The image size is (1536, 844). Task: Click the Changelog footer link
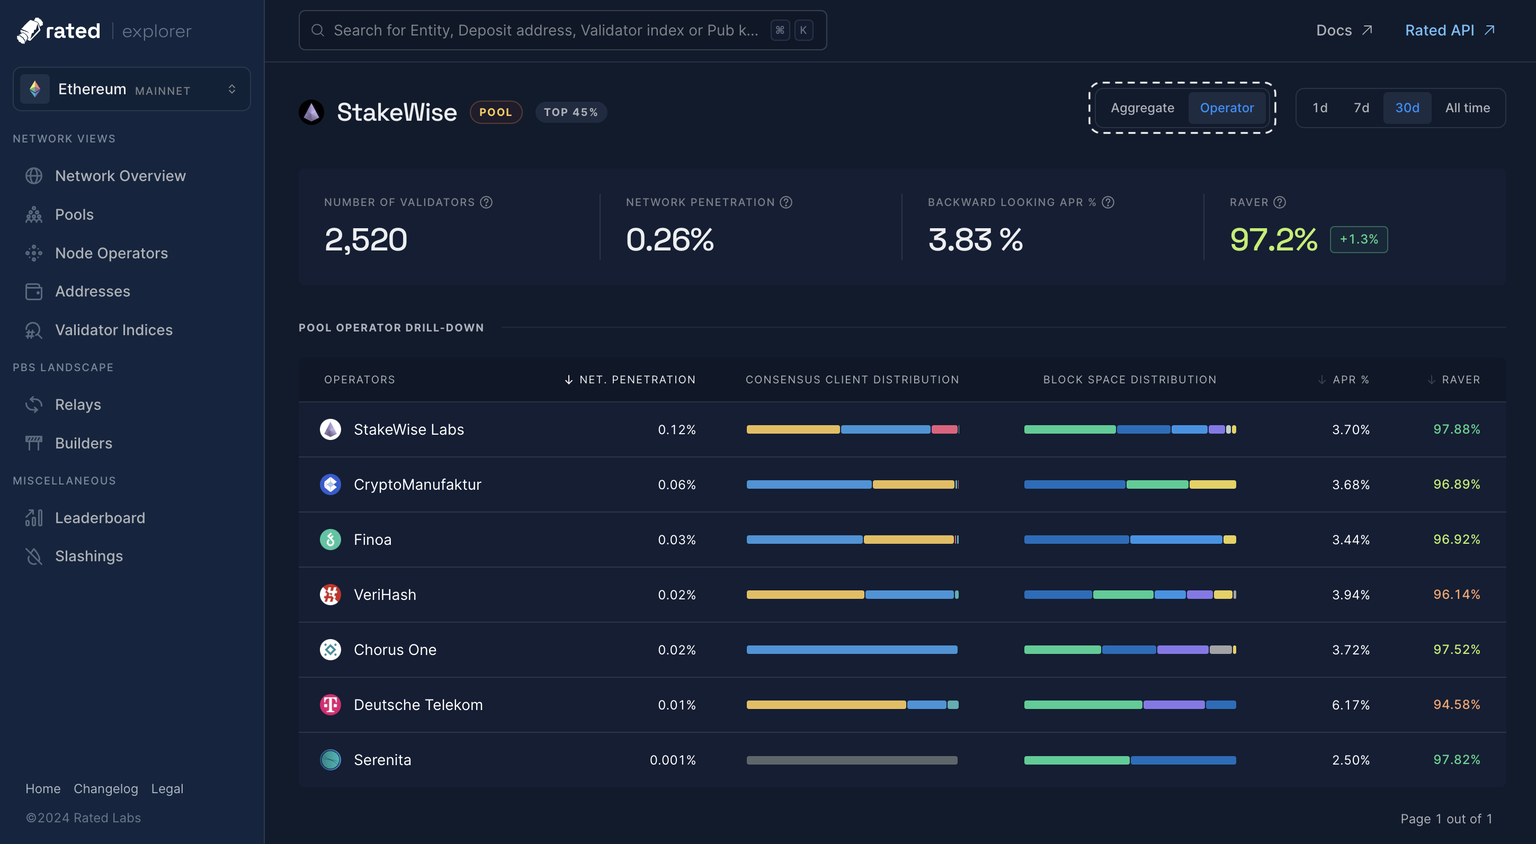(x=106, y=789)
